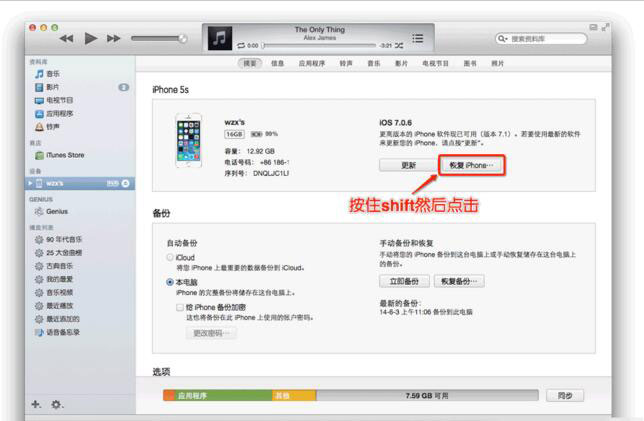Click the rewind/previous track button
The width and height of the screenshot is (644, 421).
67,39
